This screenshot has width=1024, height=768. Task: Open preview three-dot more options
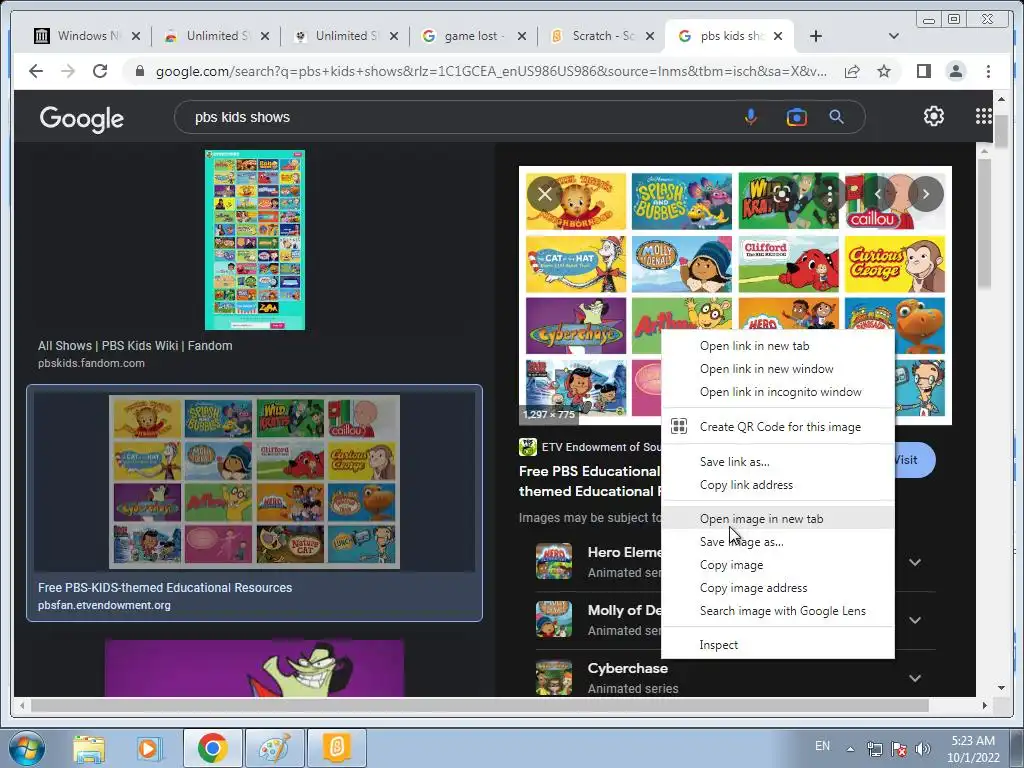829,193
